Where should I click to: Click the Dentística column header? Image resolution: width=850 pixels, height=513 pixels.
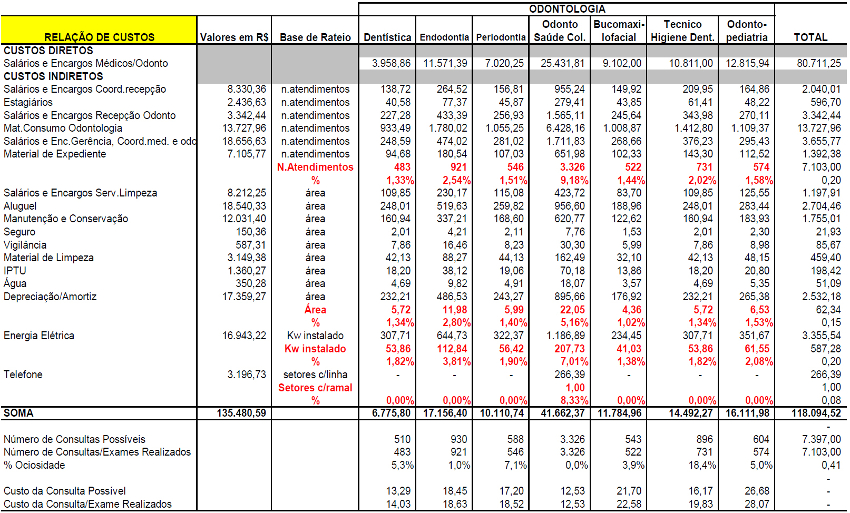388,37
